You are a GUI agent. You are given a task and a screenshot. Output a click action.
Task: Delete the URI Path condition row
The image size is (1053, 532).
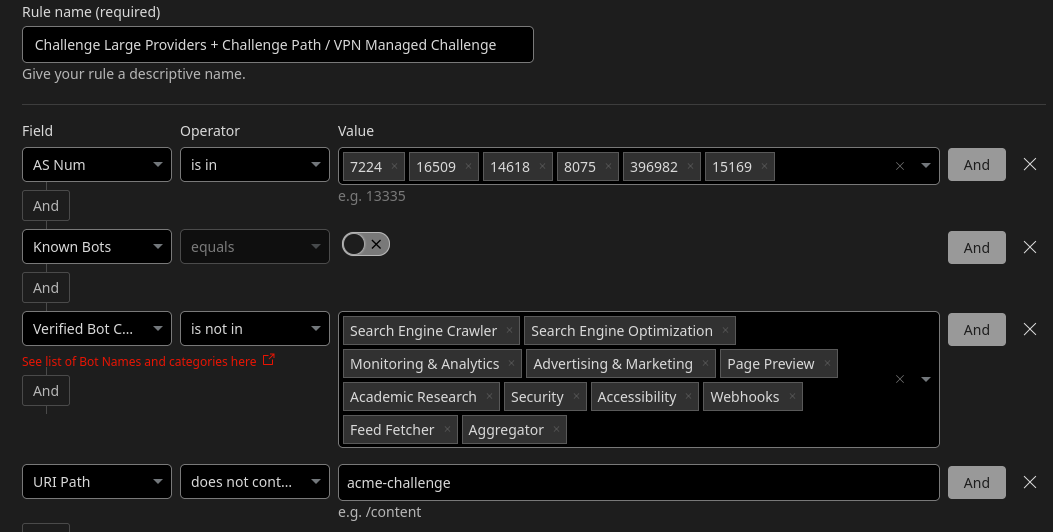[1029, 482]
